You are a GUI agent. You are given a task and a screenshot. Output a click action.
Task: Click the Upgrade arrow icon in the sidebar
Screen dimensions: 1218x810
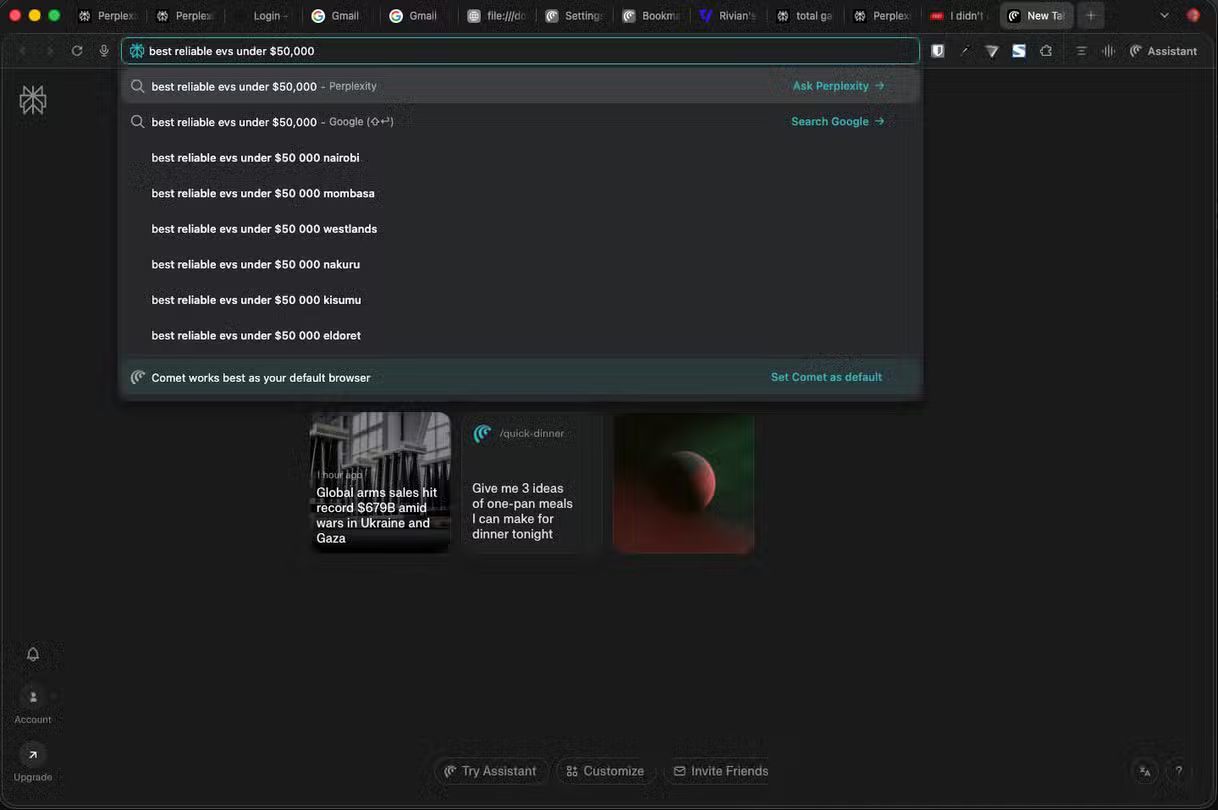(32, 754)
